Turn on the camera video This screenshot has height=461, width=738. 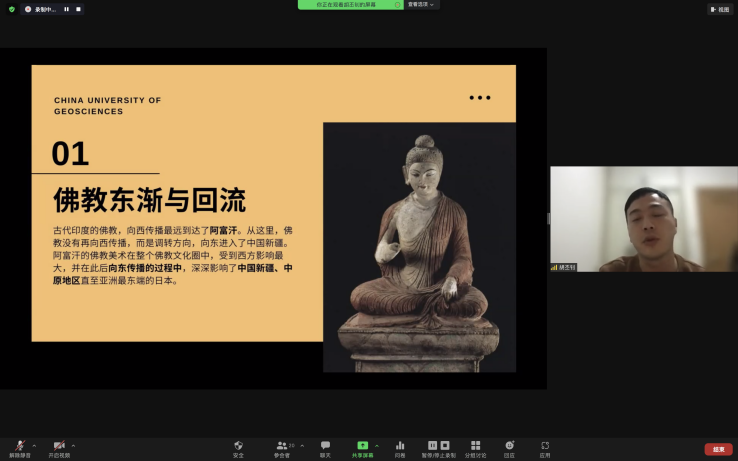[x=60, y=445]
